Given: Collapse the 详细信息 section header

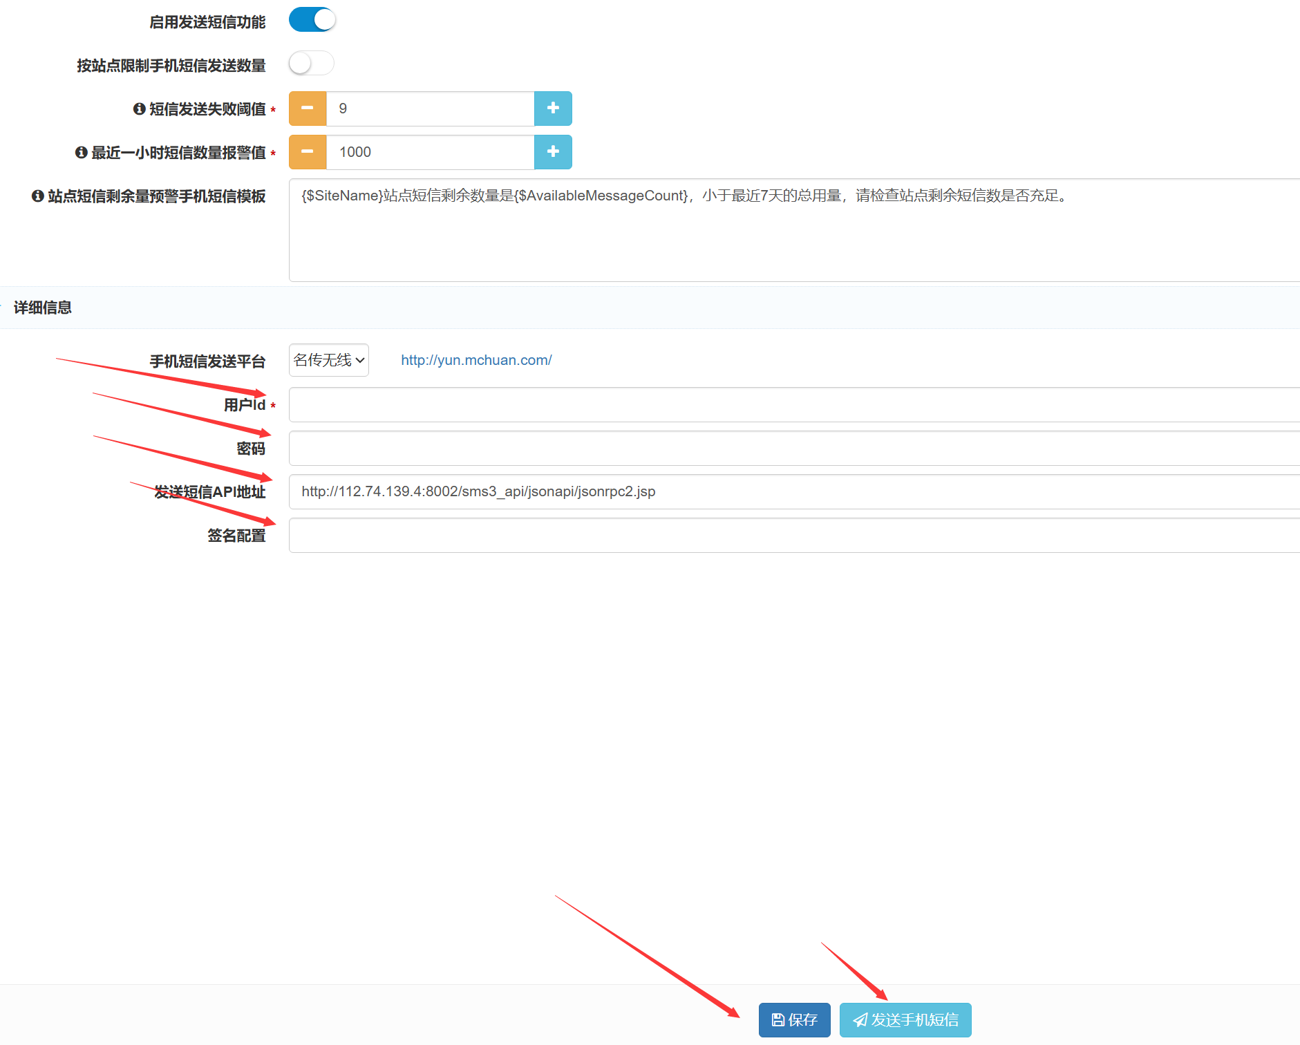Looking at the screenshot, I should pos(43,308).
